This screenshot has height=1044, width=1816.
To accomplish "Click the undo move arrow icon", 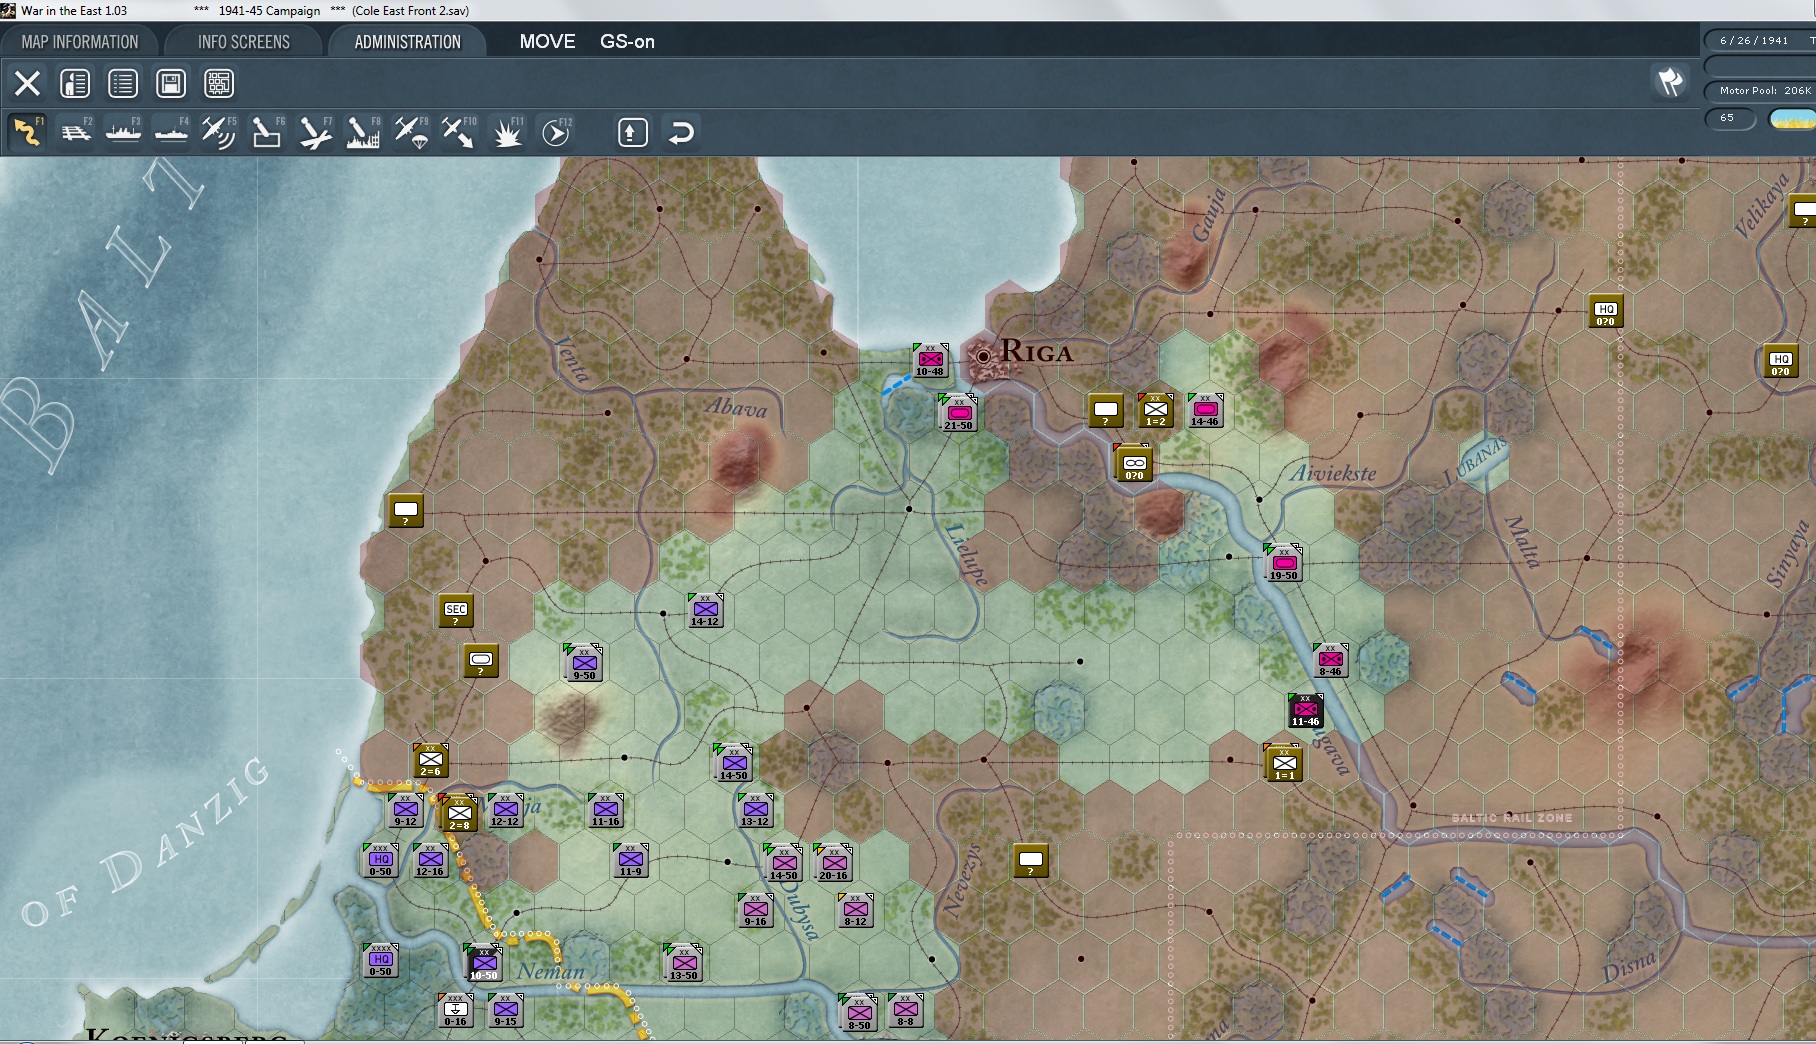I will tap(681, 132).
